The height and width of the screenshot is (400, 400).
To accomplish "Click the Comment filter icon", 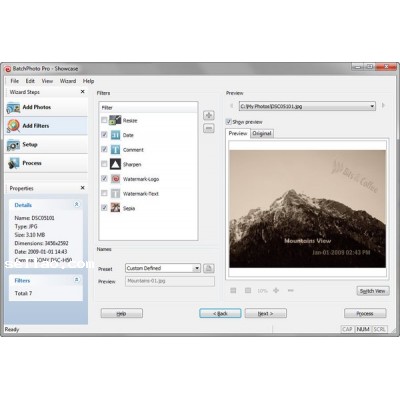I will point(115,150).
